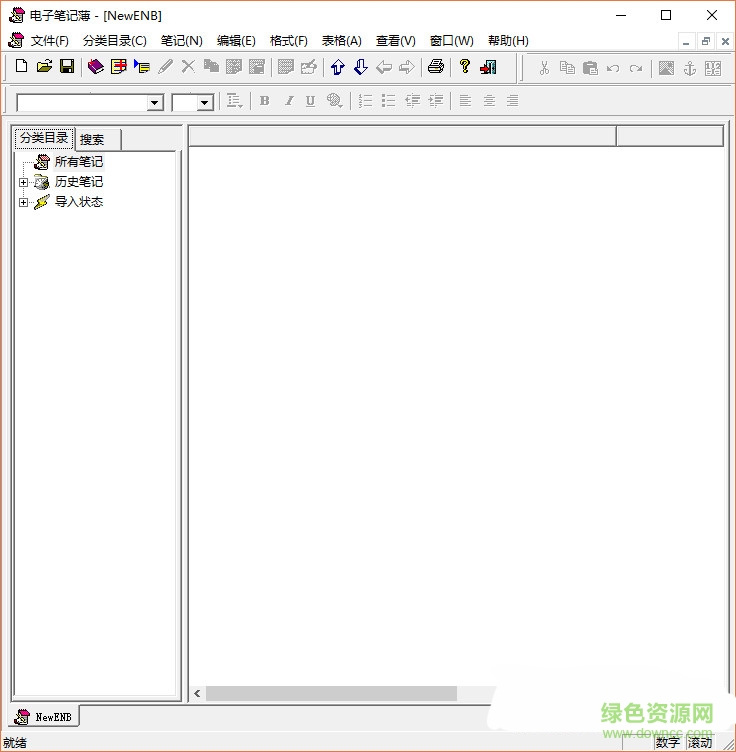The width and height of the screenshot is (736, 752).
Task: Click the undo arrow icon
Action: pos(613,69)
